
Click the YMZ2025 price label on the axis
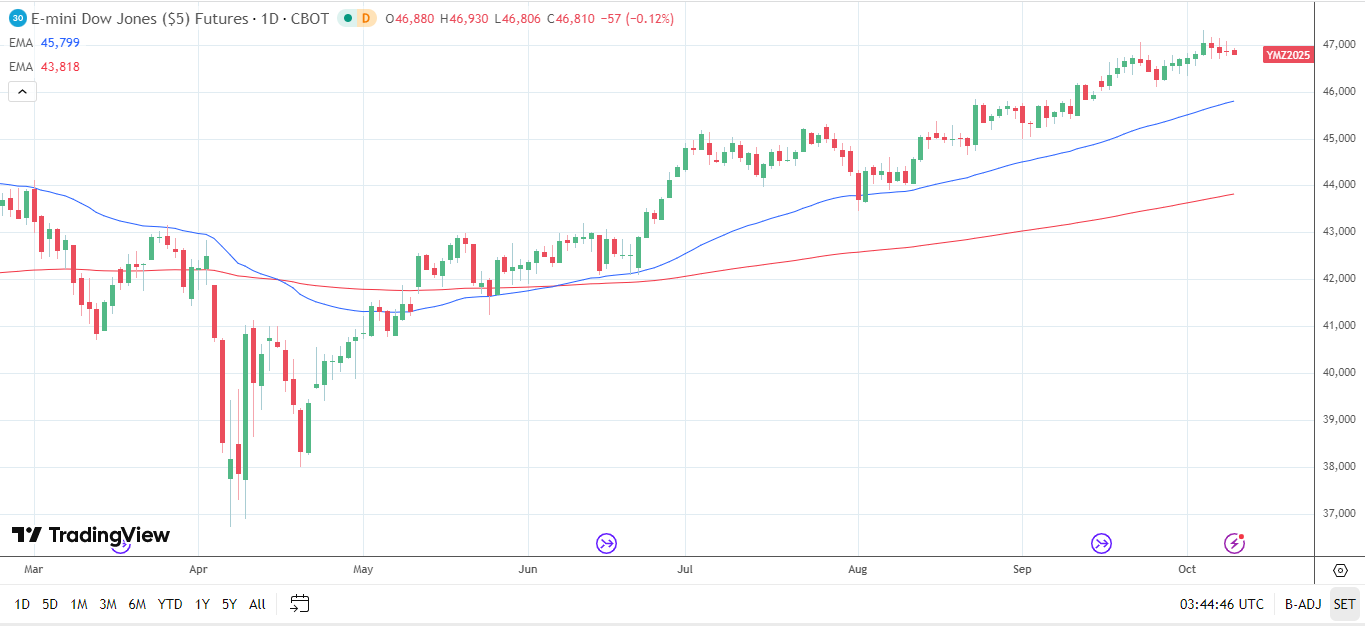[1287, 55]
